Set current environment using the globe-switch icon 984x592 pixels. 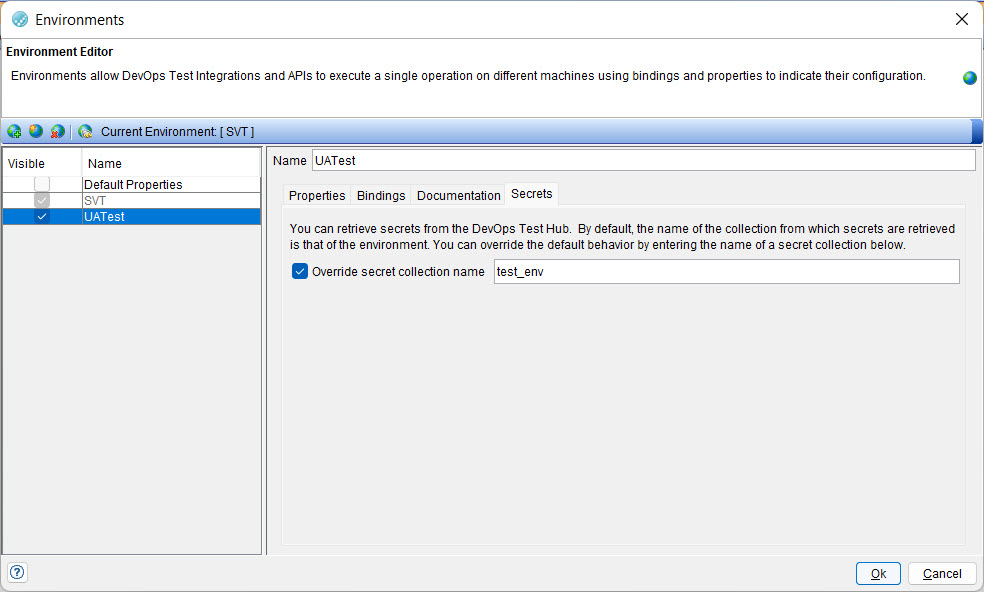pyautogui.click(x=85, y=131)
